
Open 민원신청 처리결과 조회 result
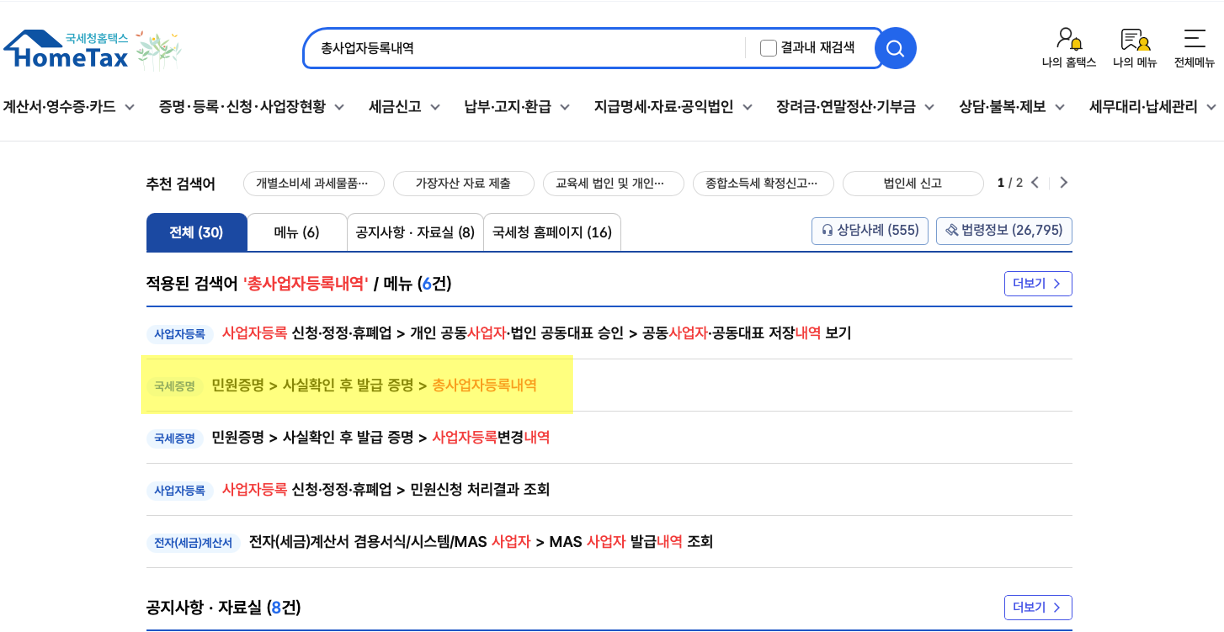386,489
